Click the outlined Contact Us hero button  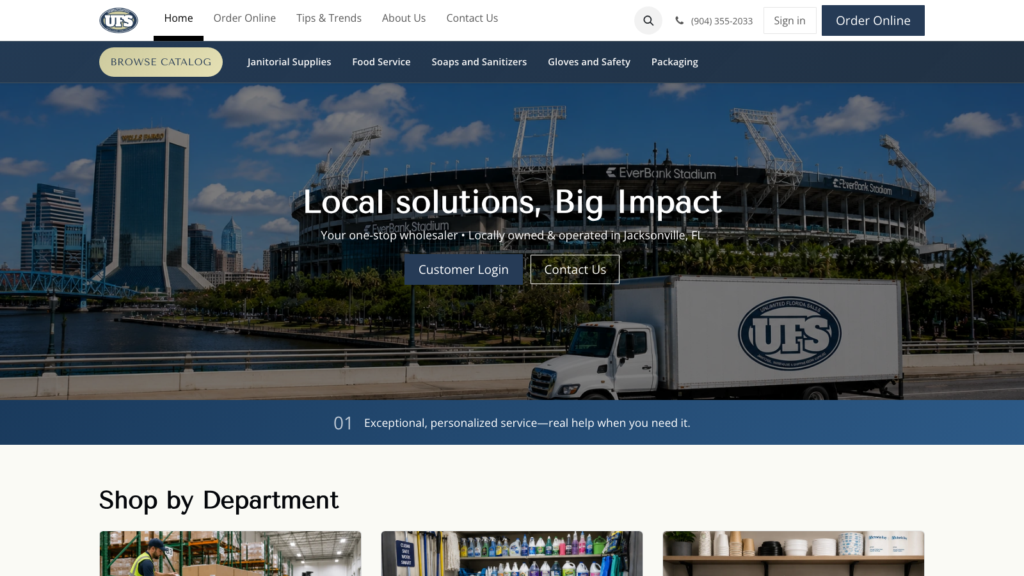click(575, 269)
